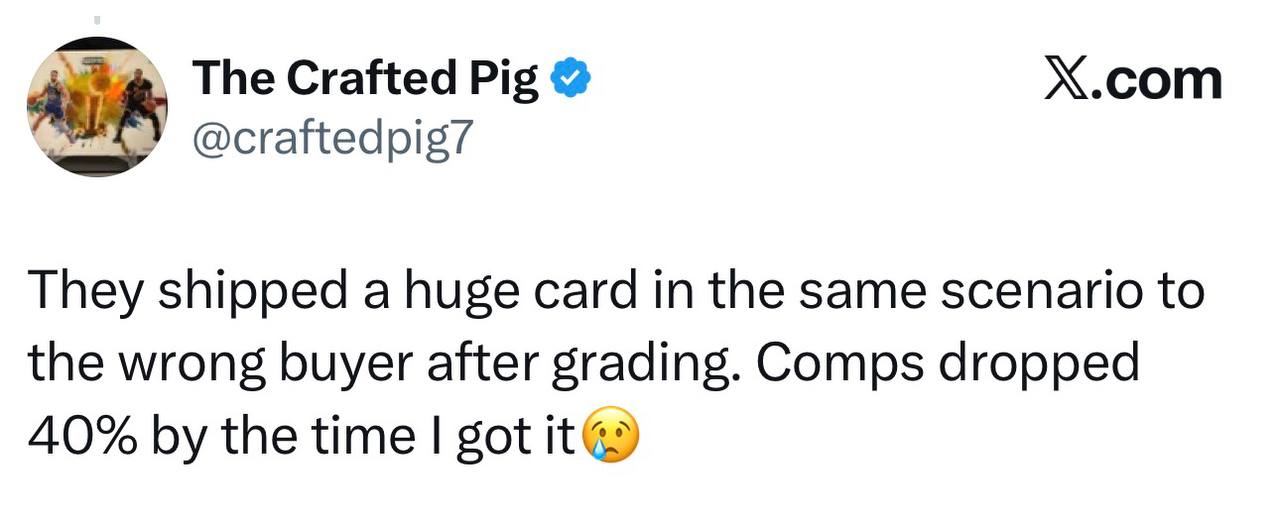The width and height of the screenshot is (1280, 514).
Task: Click the right player in the avatar
Action: pos(139,103)
